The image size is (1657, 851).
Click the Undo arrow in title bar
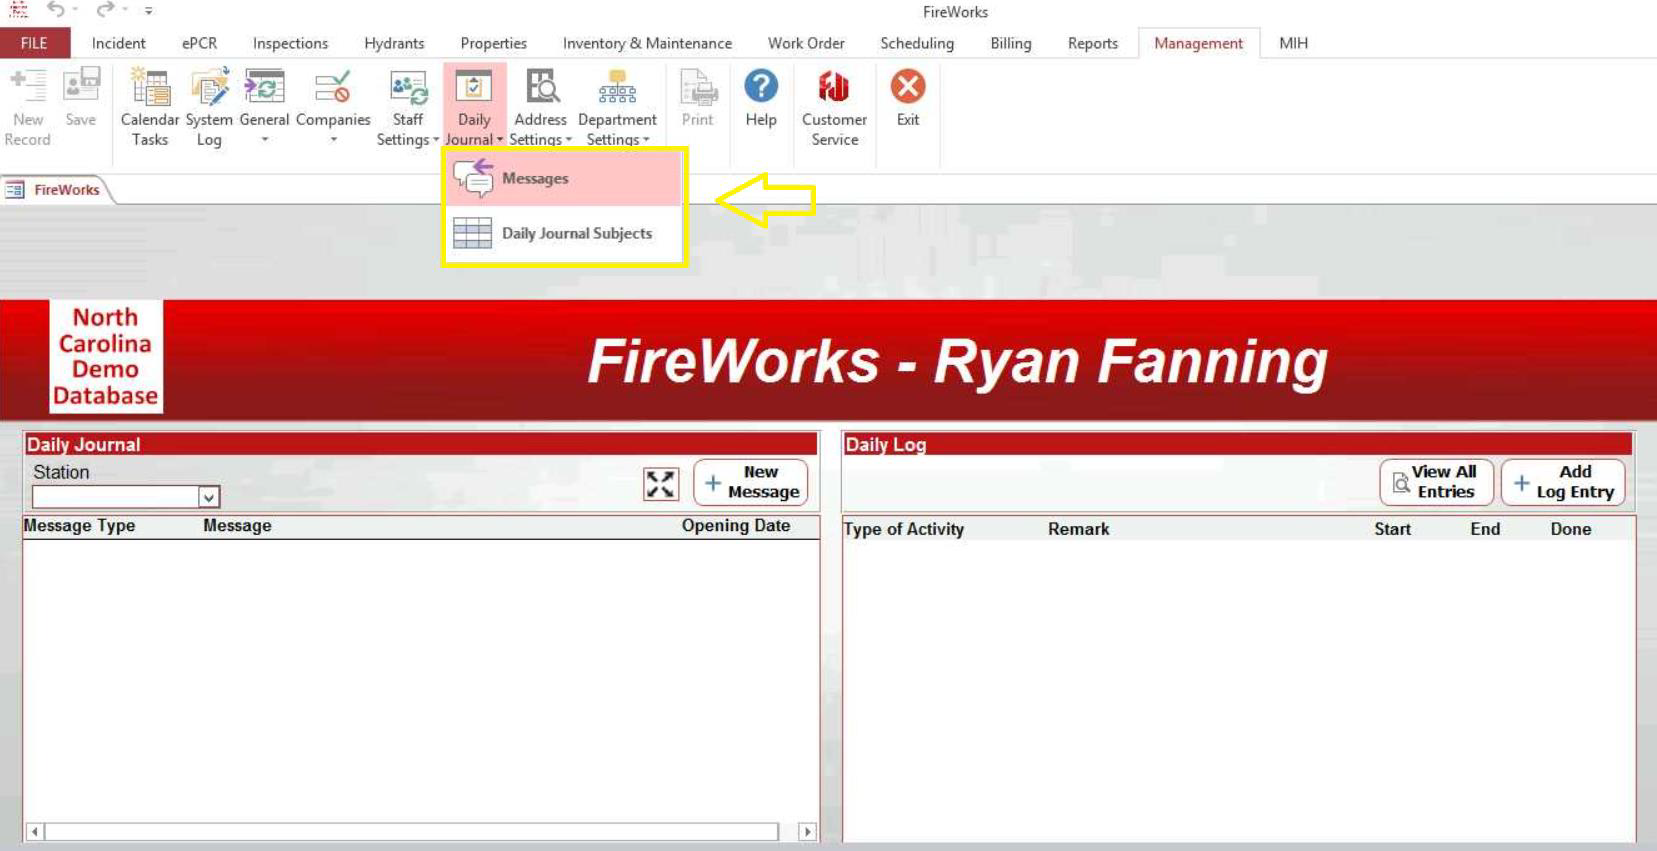[56, 10]
